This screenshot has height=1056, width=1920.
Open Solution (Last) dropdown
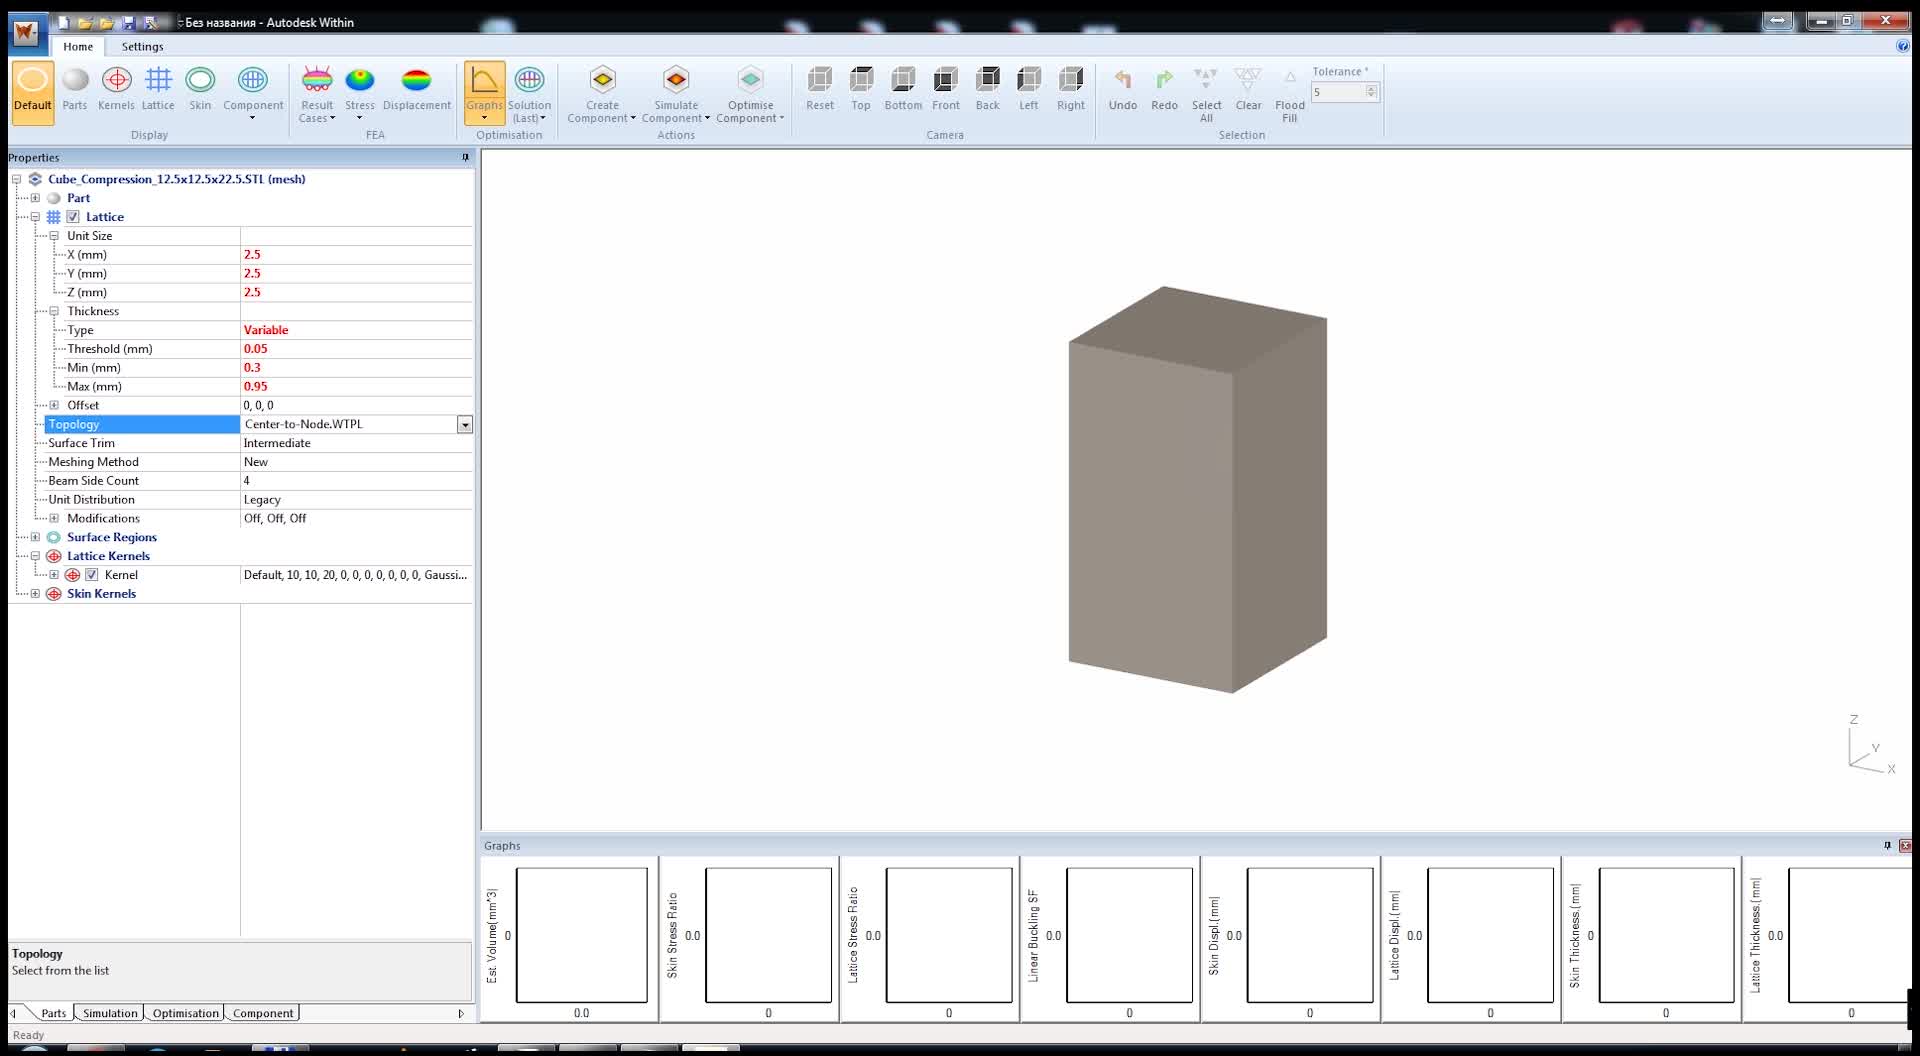pos(529,94)
